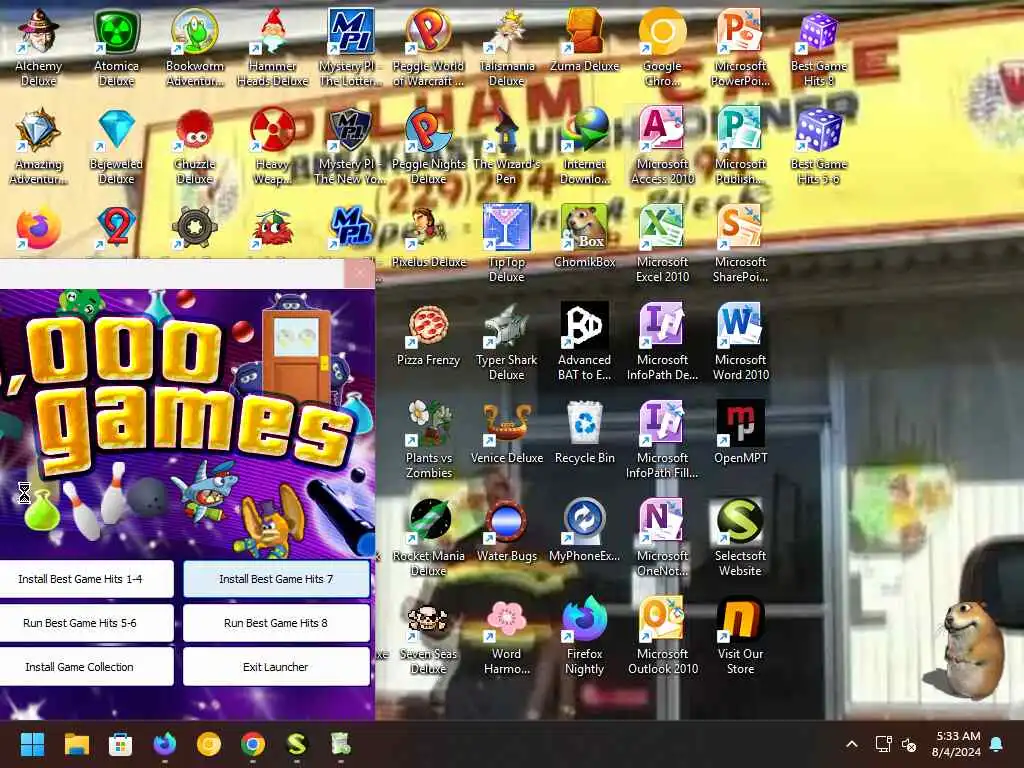Select the OpenMPT desktop icon
The height and width of the screenshot is (768, 1024).
click(x=741, y=432)
